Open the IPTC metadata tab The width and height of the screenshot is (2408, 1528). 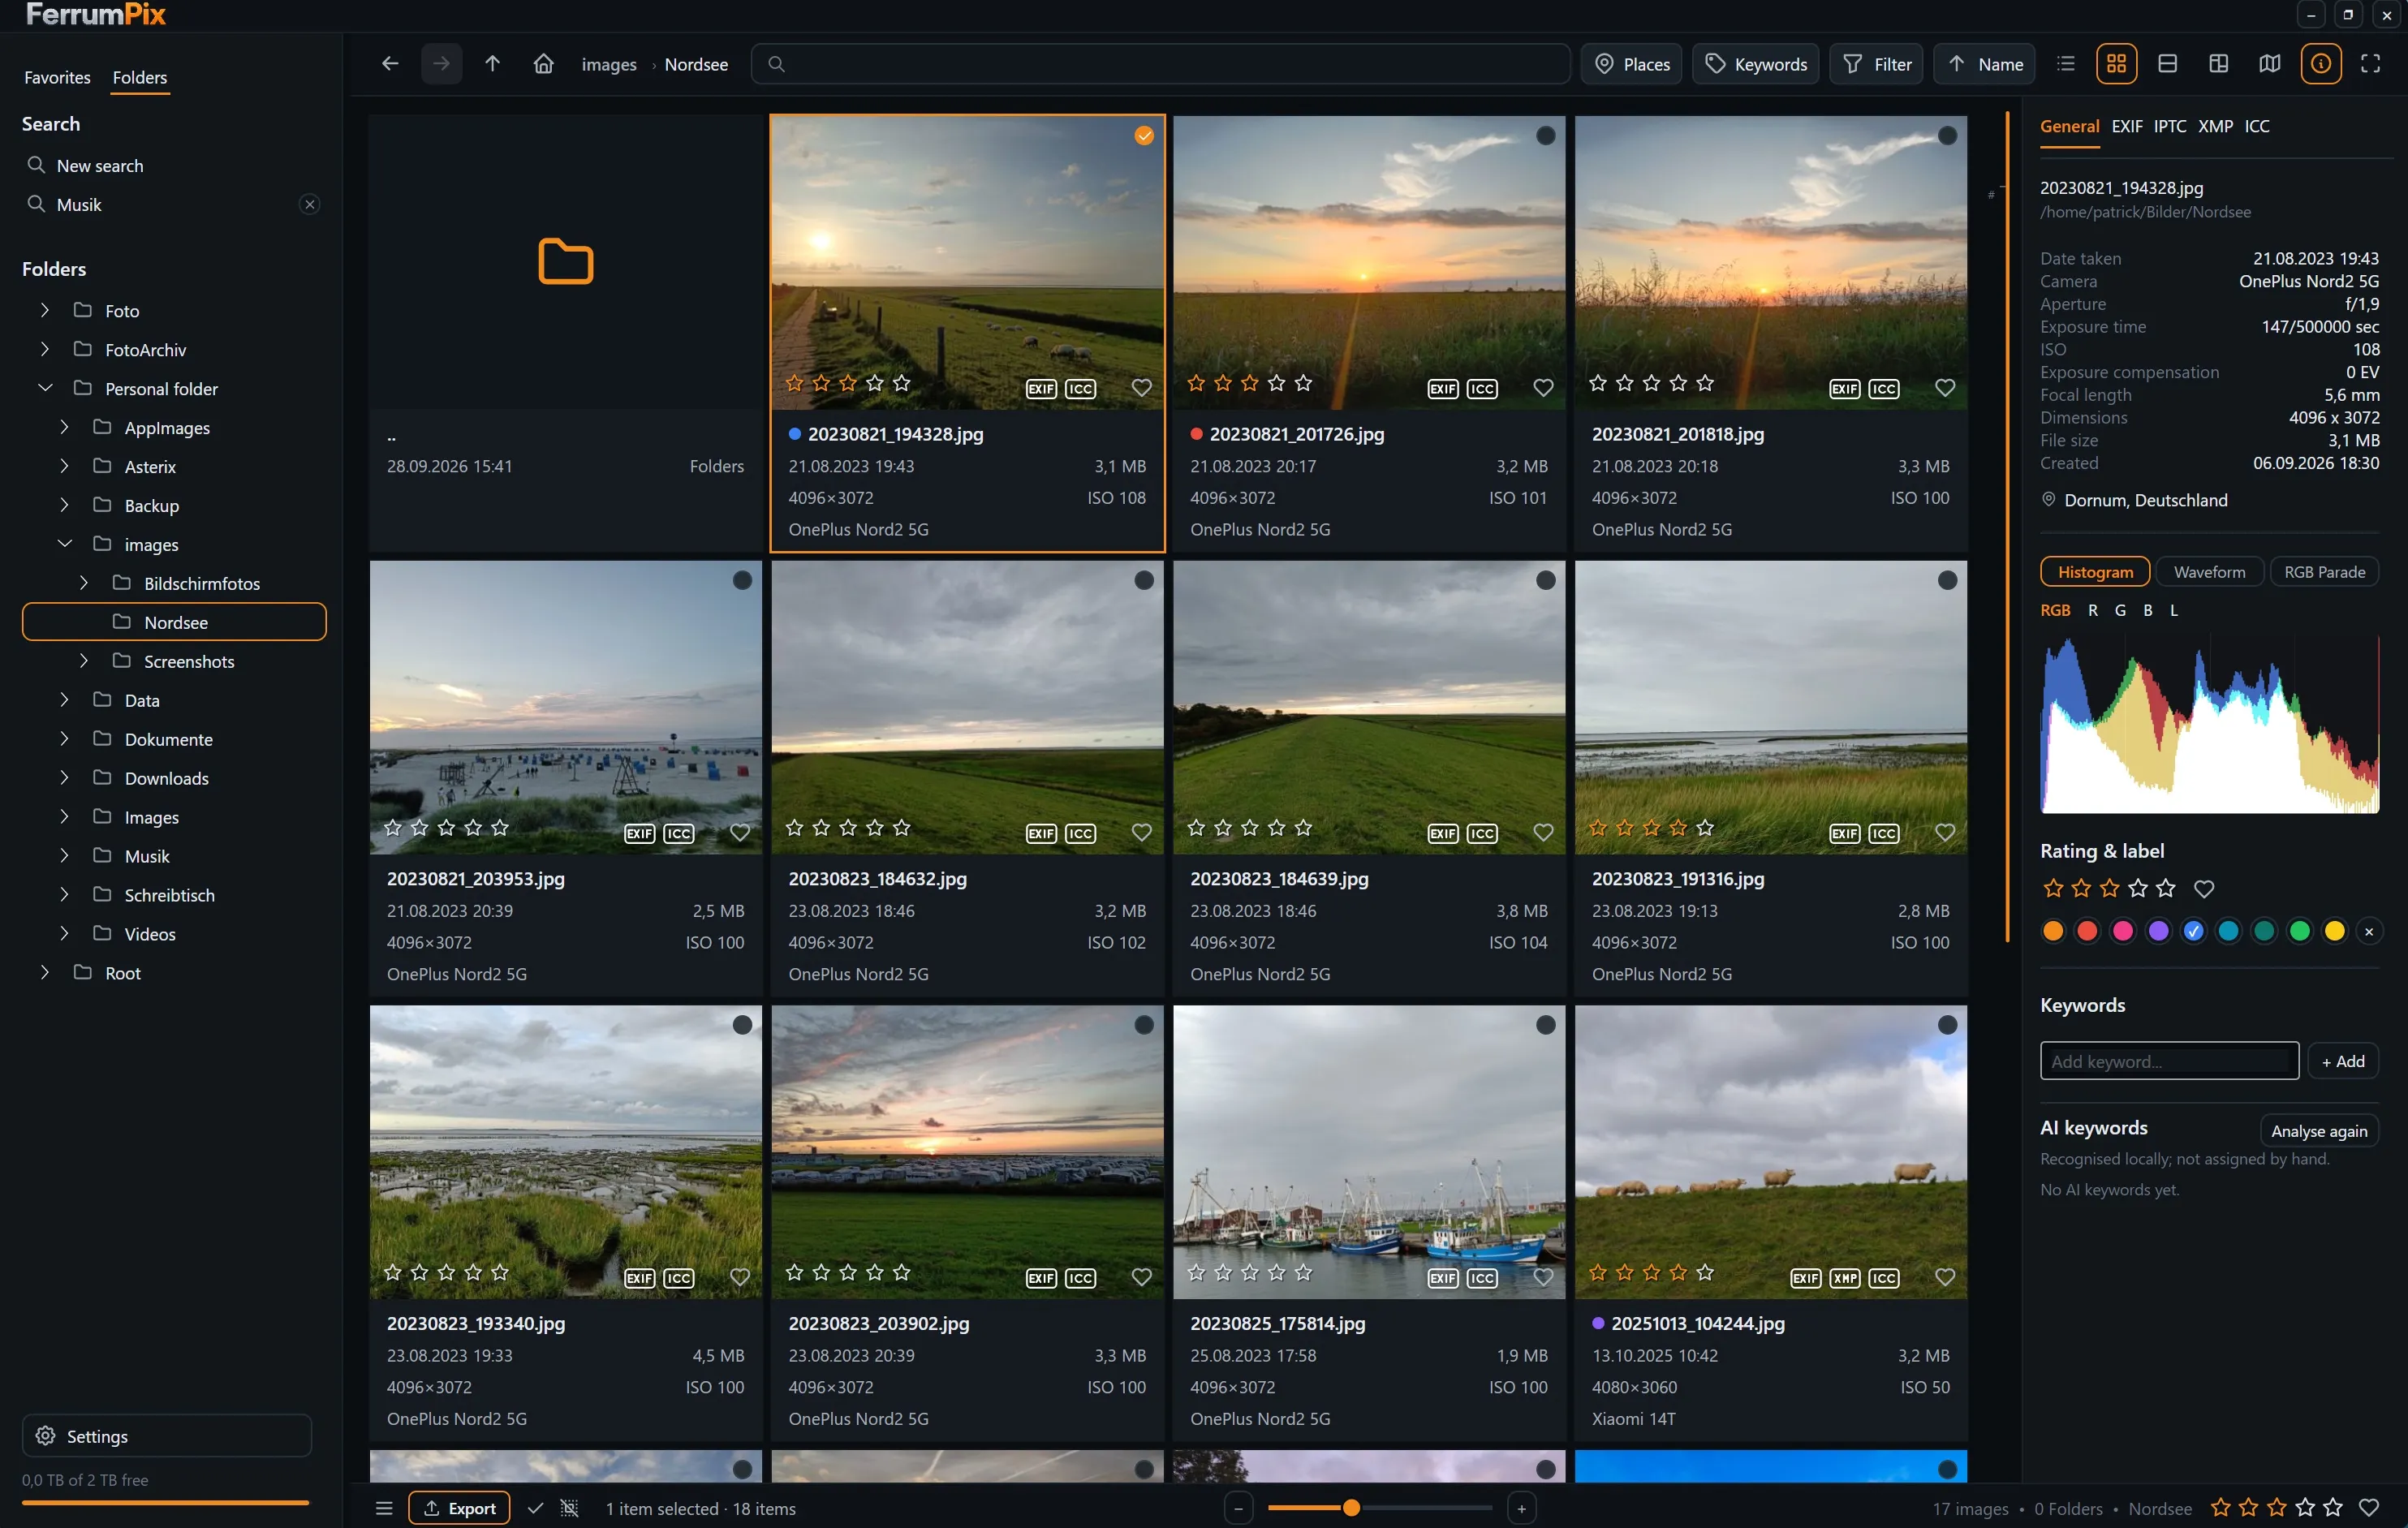tap(2169, 126)
